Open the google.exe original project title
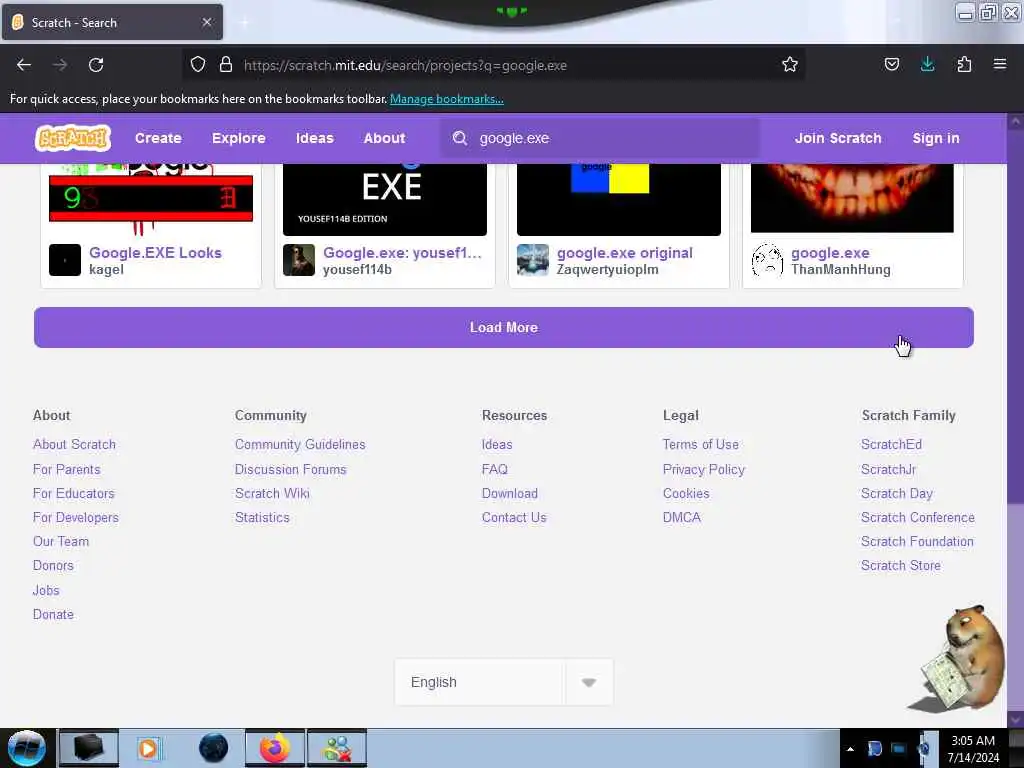Viewport: 1024px width, 768px height. 624,253
